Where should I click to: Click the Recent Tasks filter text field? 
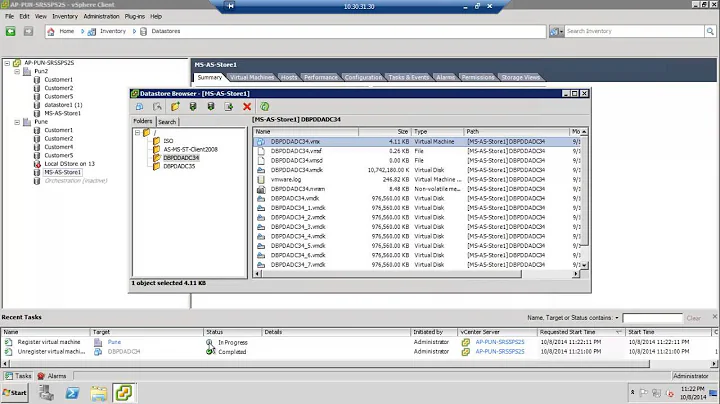click(652, 318)
